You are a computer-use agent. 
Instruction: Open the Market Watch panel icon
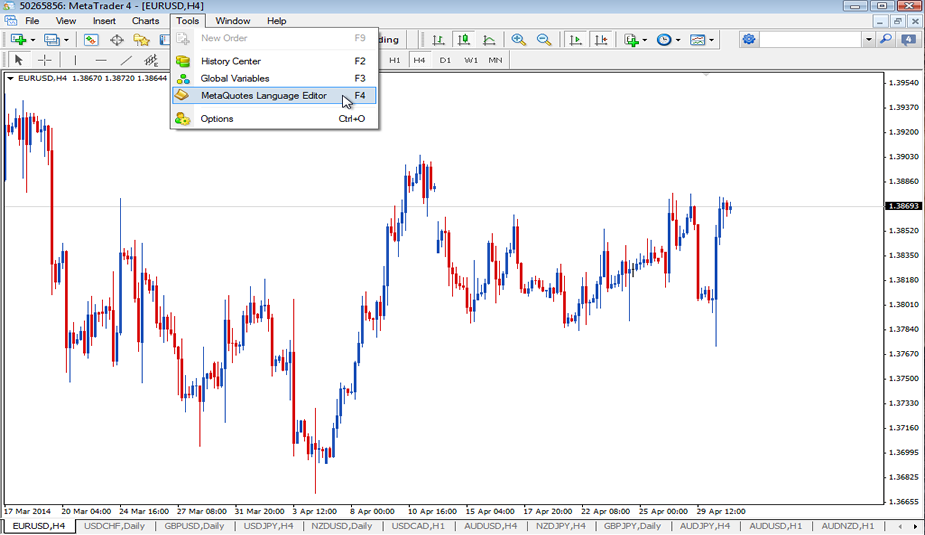pos(91,40)
